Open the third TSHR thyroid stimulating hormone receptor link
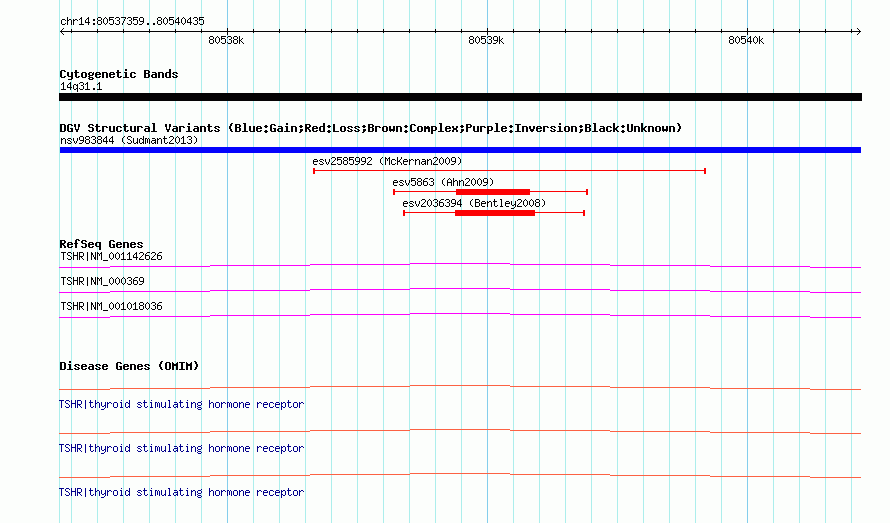 [x=181, y=492]
